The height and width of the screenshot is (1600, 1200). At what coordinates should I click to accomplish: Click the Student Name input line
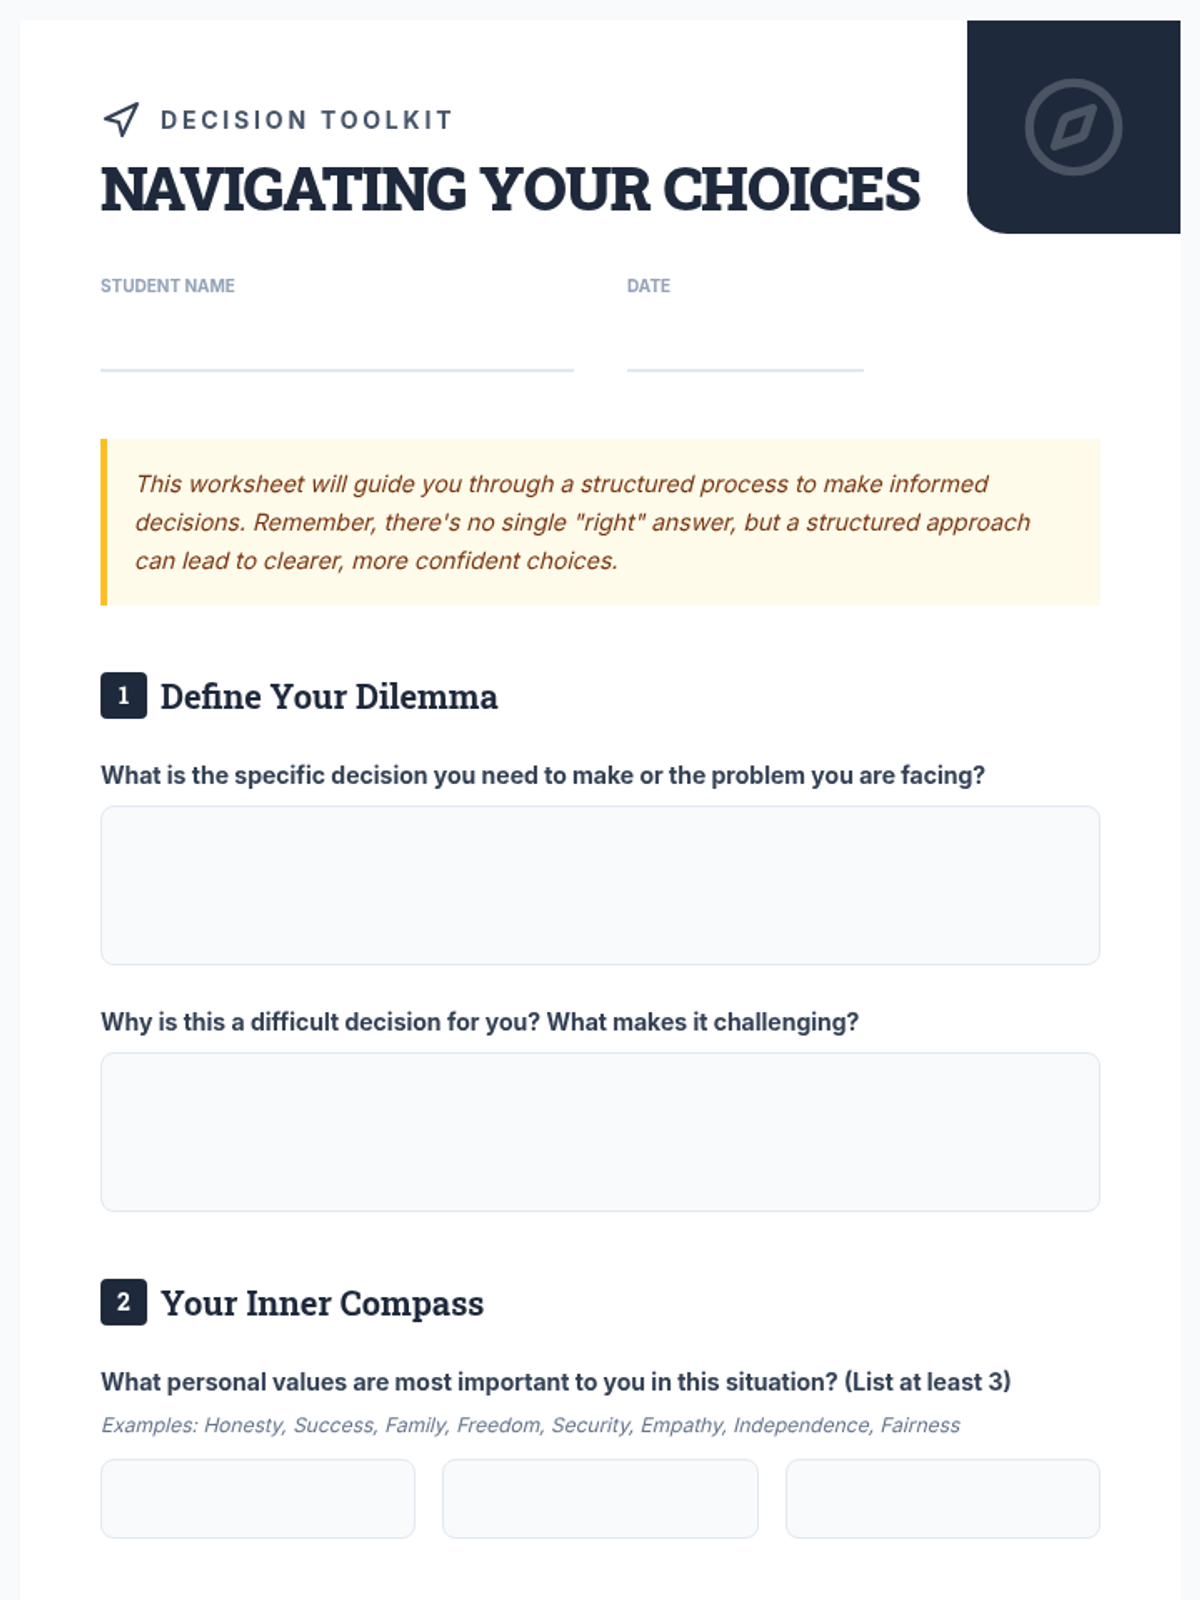(x=337, y=347)
